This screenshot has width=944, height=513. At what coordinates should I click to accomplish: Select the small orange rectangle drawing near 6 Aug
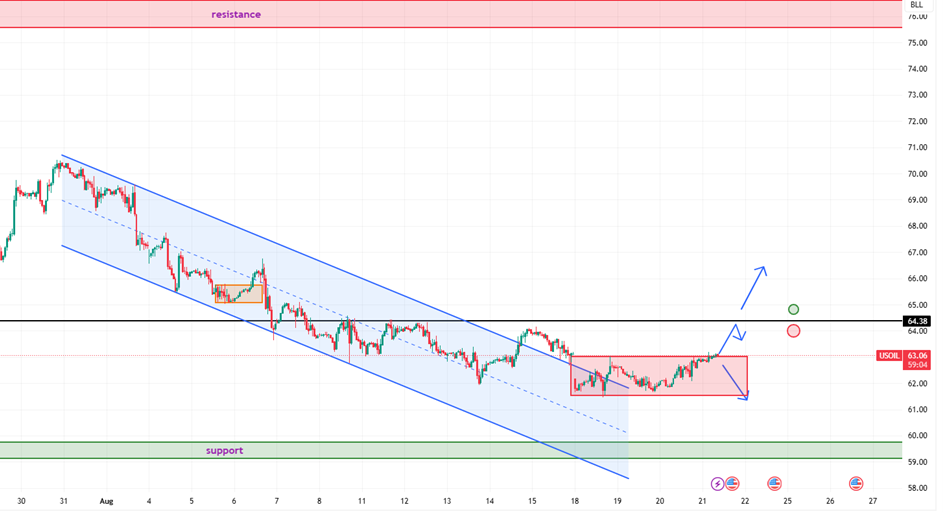(239, 293)
